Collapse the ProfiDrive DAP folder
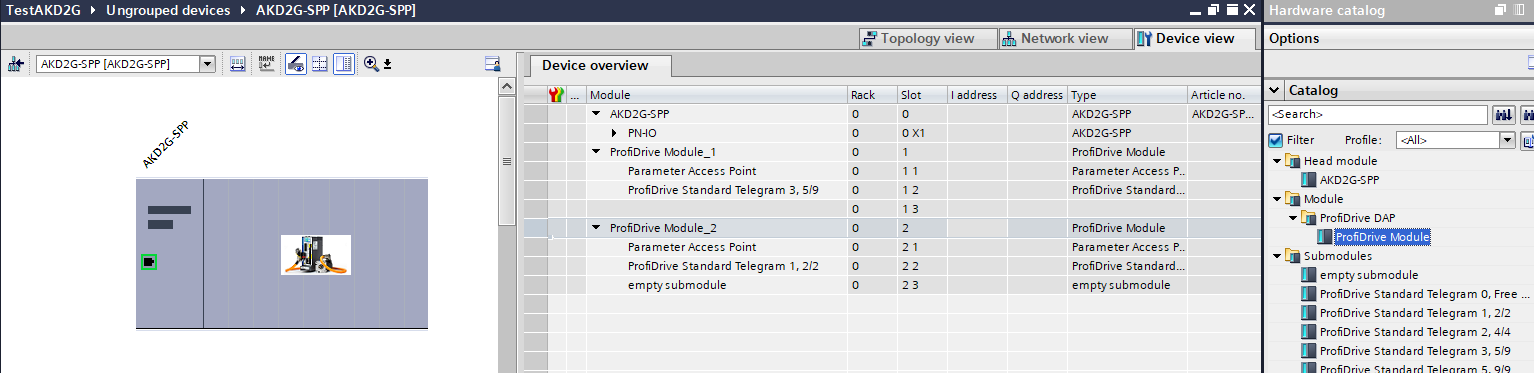Image resolution: width=1534 pixels, height=373 pixels. tap(1293, 218)
